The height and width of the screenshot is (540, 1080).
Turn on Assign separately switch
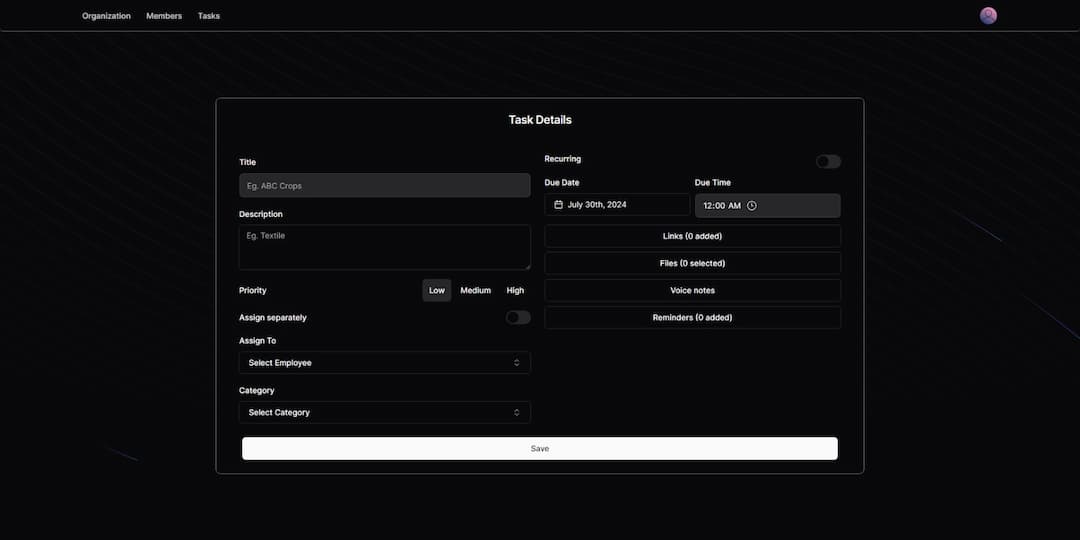point(517,317)
